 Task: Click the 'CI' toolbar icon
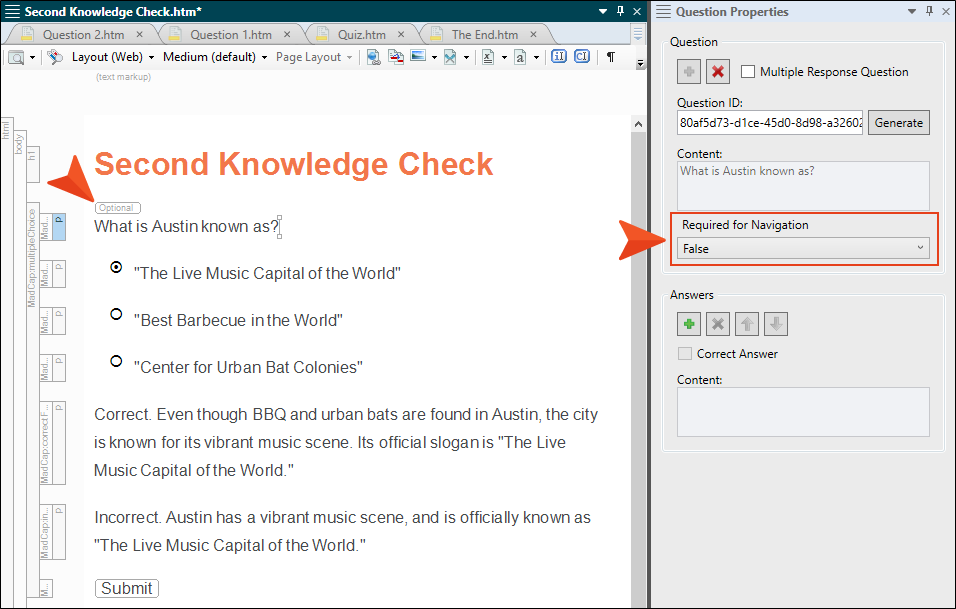pos(582,57)
